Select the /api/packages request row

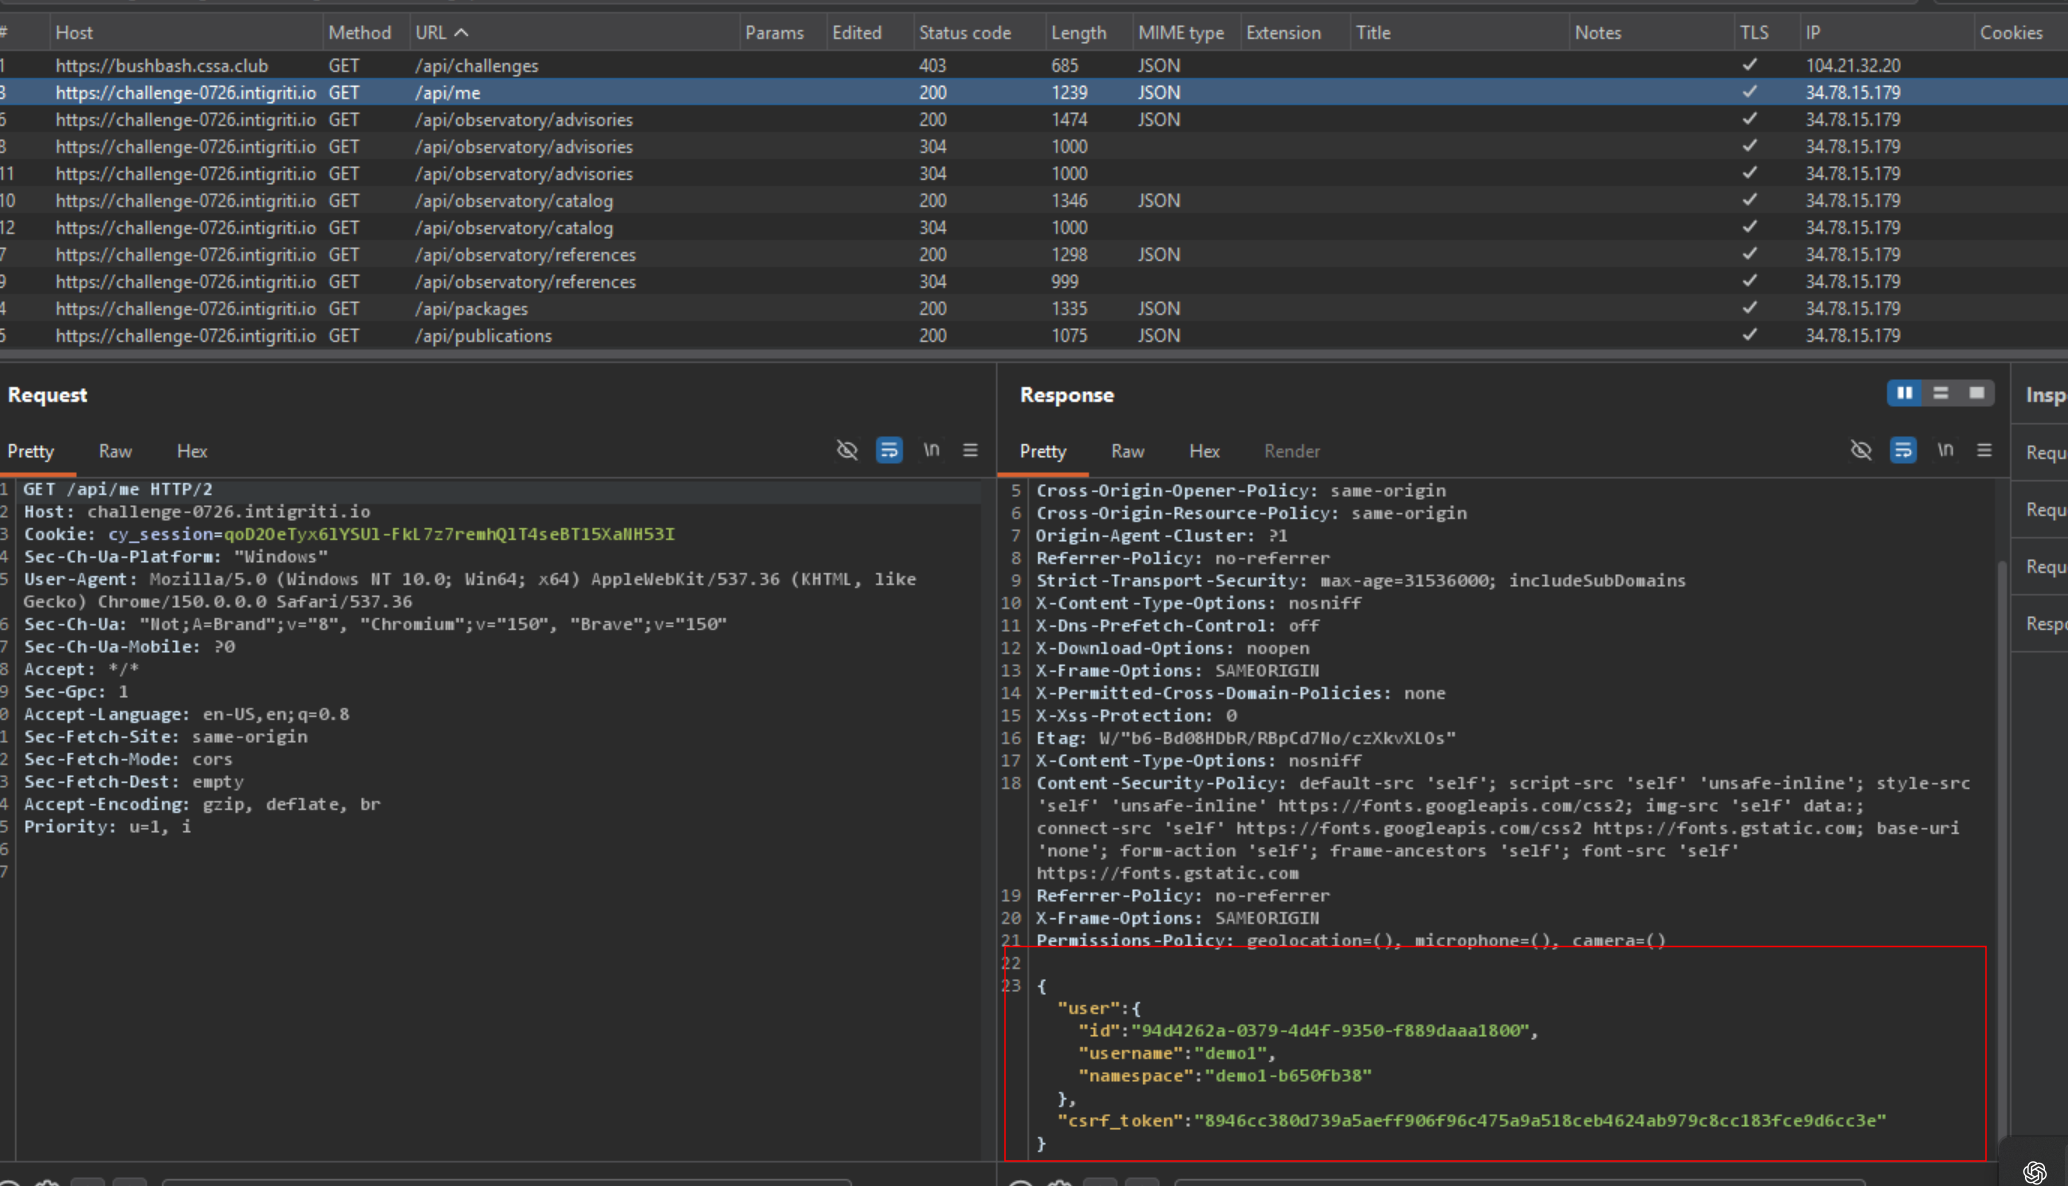pos(1034,308)
